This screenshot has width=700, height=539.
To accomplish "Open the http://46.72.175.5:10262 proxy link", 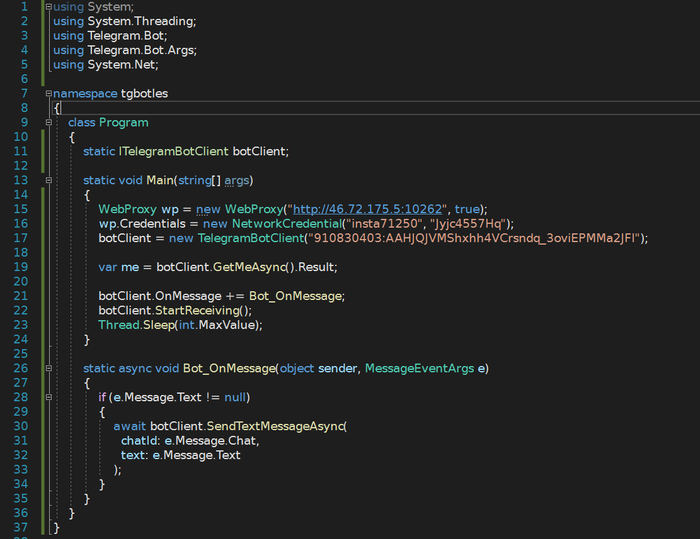I will click(x=367, y=209).
